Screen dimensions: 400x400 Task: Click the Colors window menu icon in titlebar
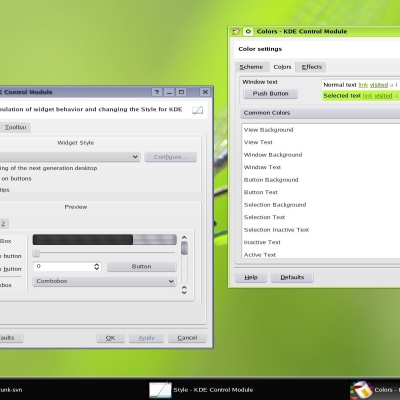coord(236,31)
